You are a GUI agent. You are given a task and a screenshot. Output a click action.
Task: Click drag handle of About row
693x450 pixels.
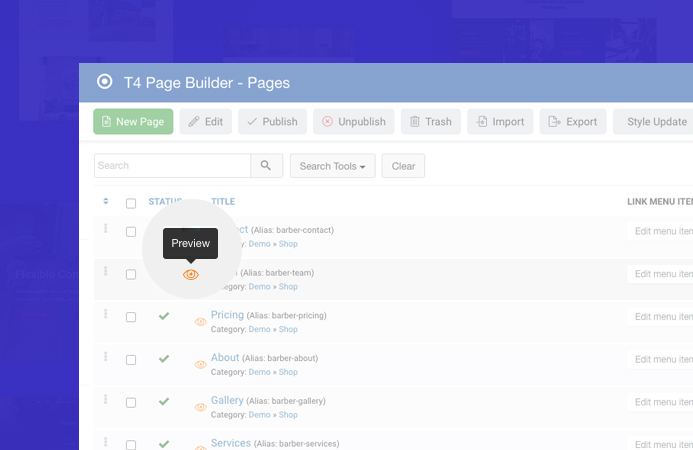[x=106, y=356]
